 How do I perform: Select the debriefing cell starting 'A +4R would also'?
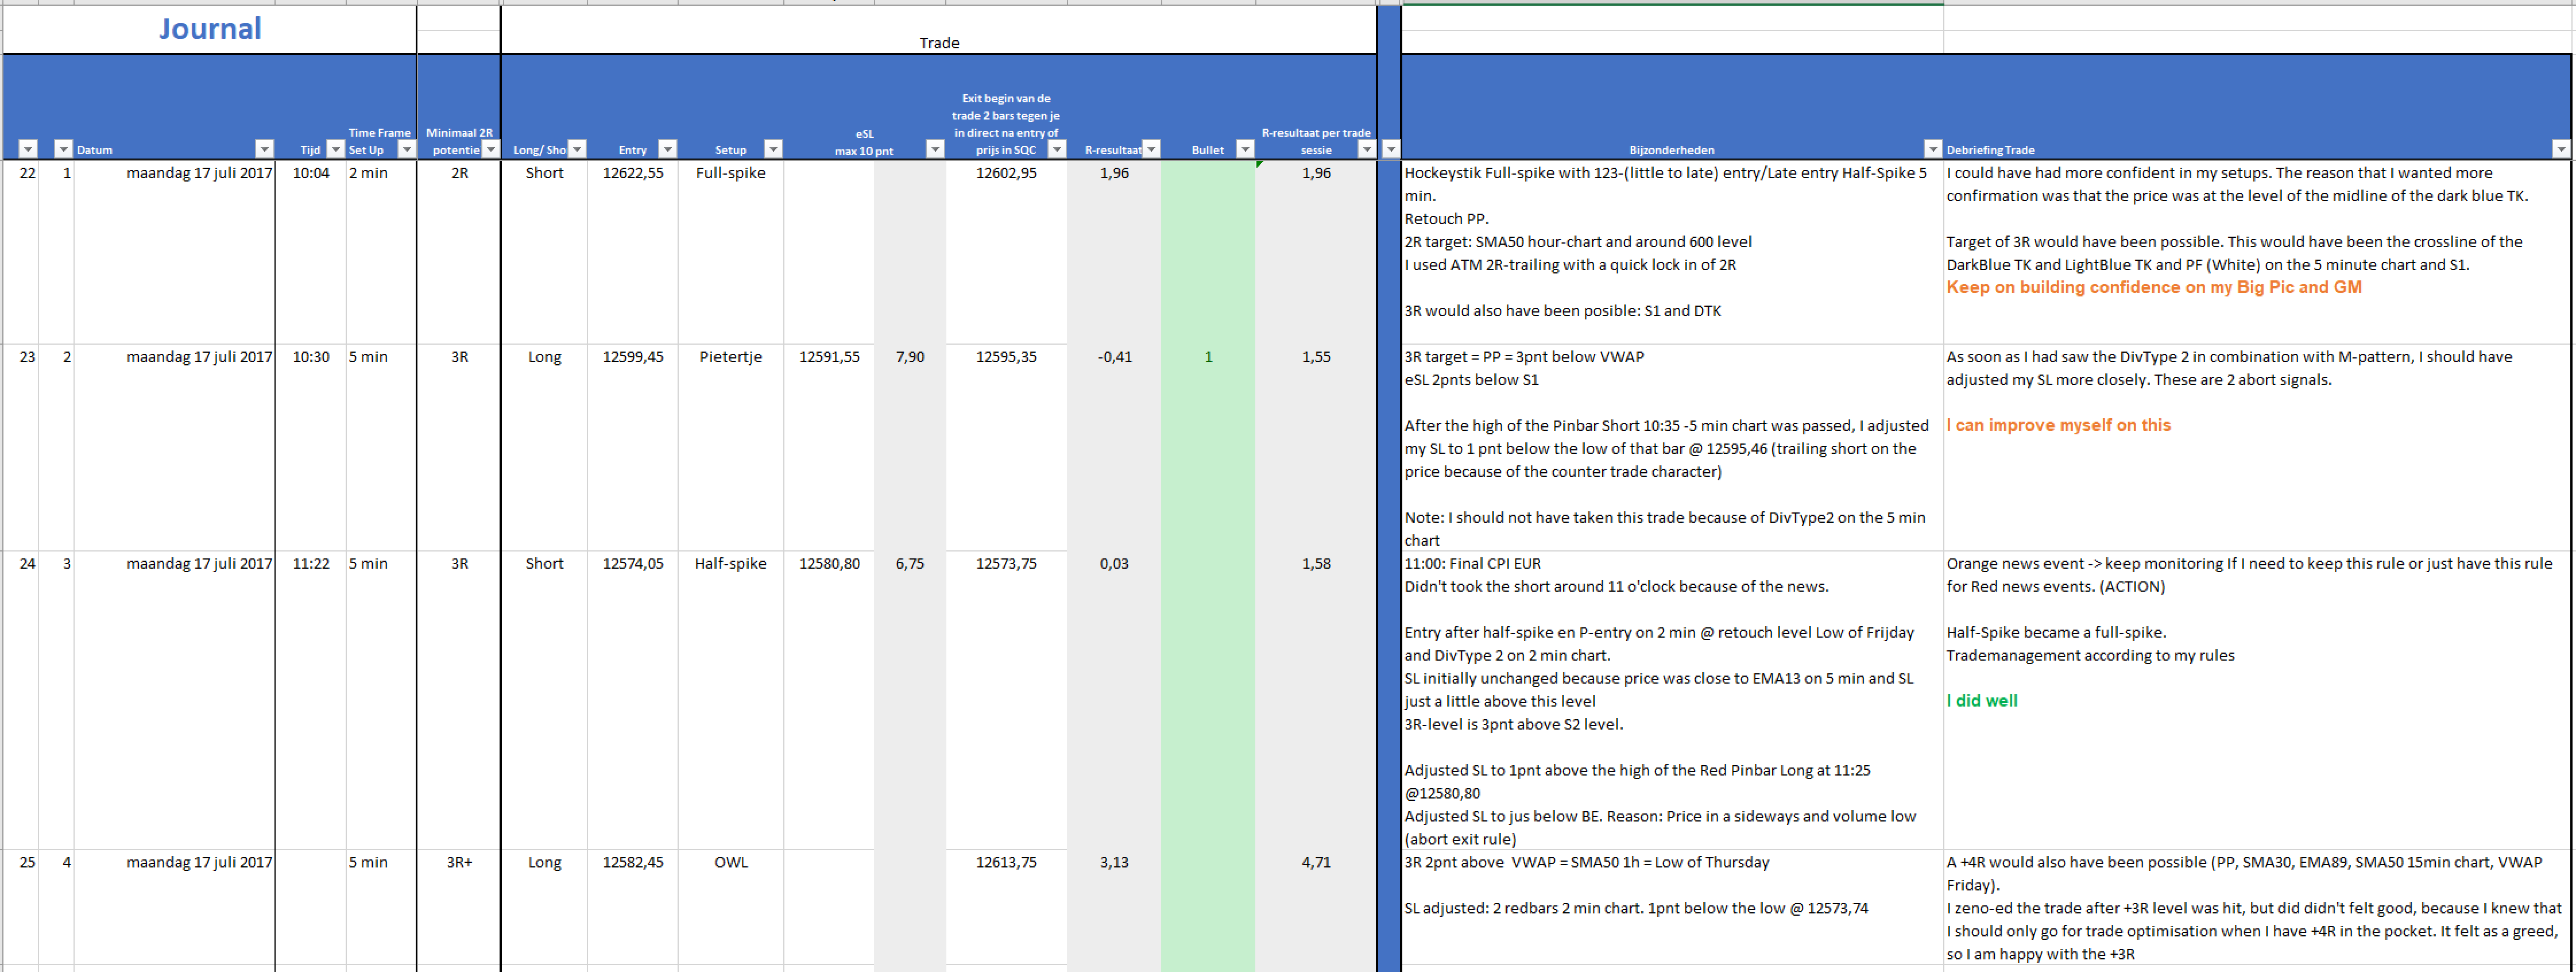(2258, 908)
